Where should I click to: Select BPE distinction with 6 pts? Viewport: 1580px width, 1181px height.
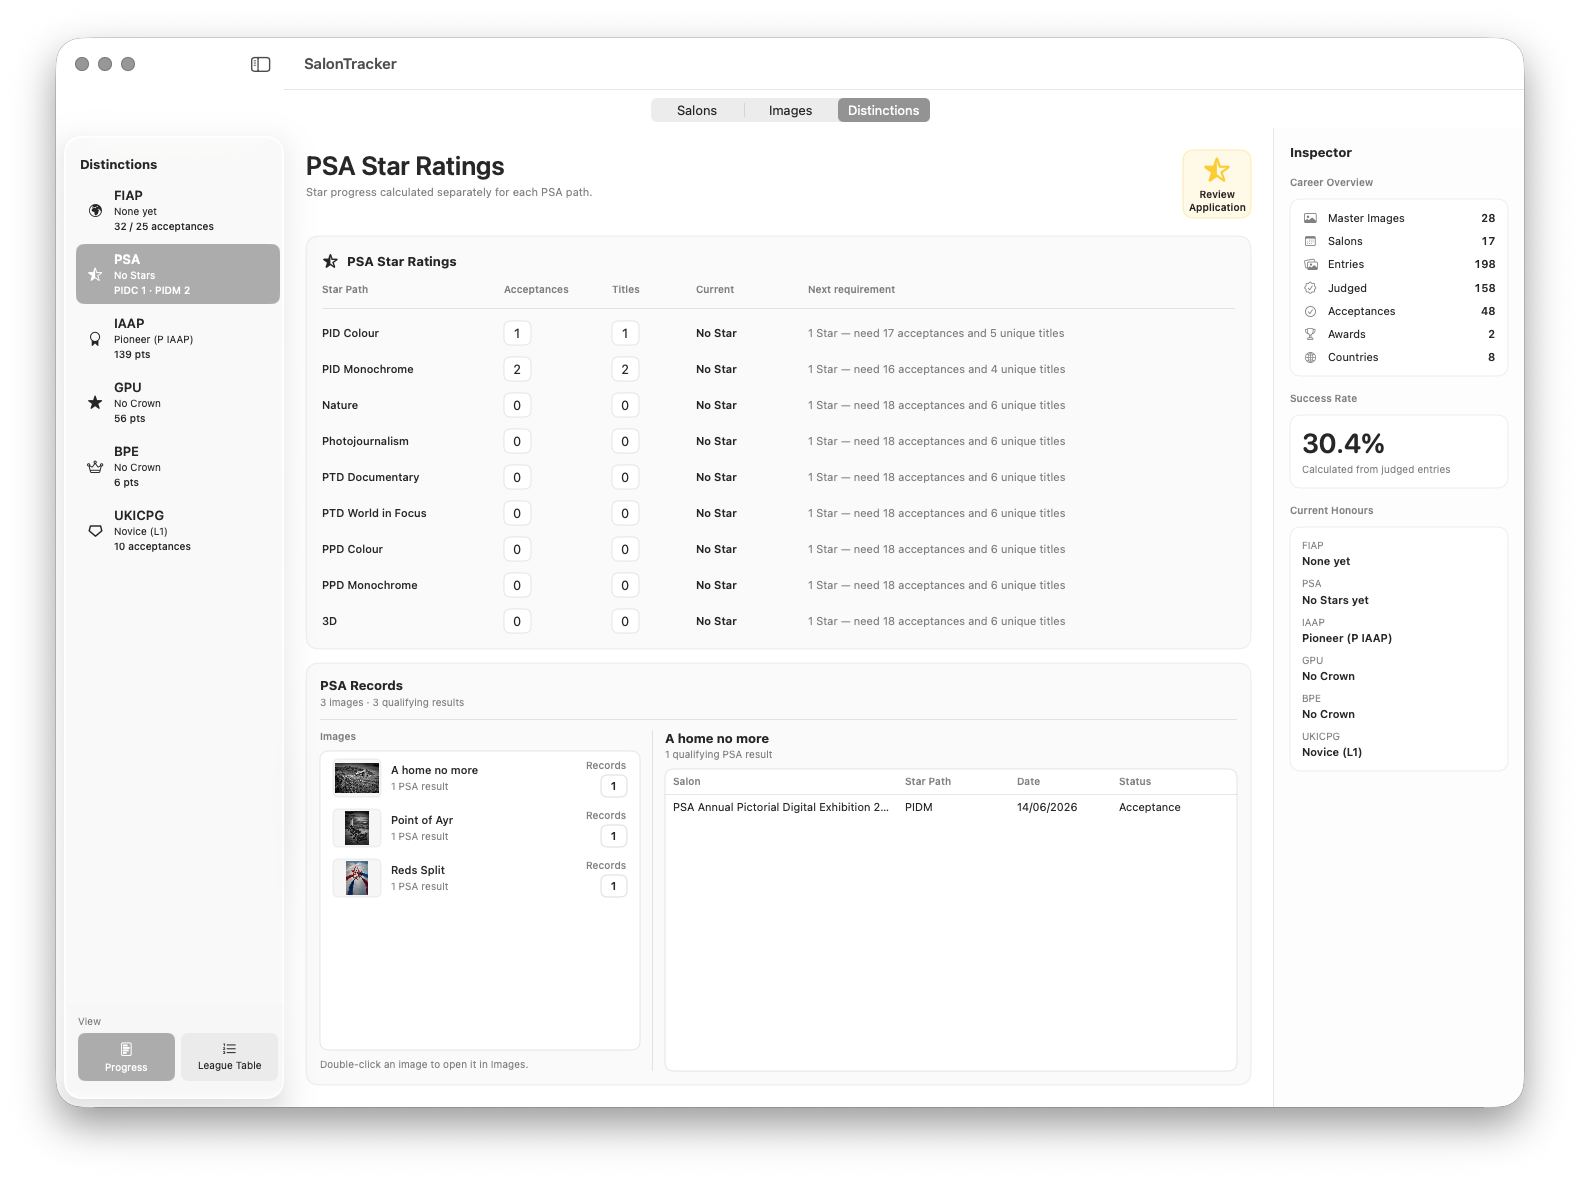pyautogui.click(x=178, y=466)
